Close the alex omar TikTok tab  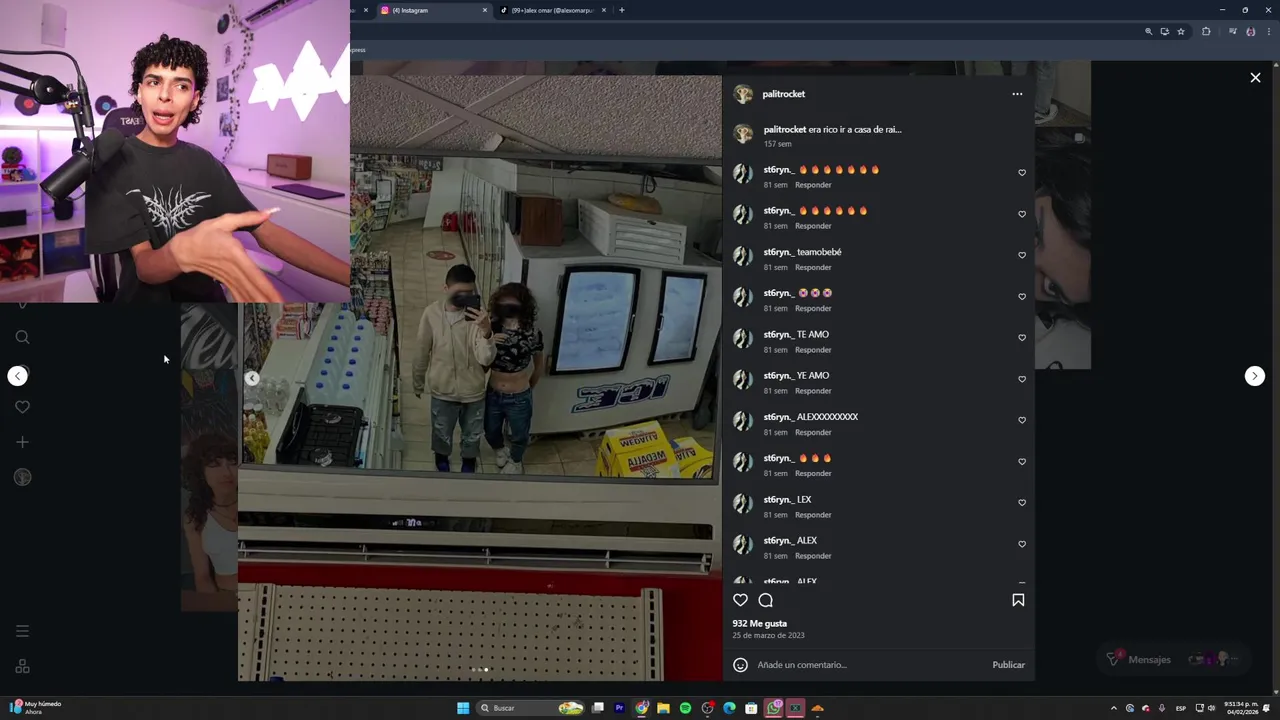[x=604, y=10]
